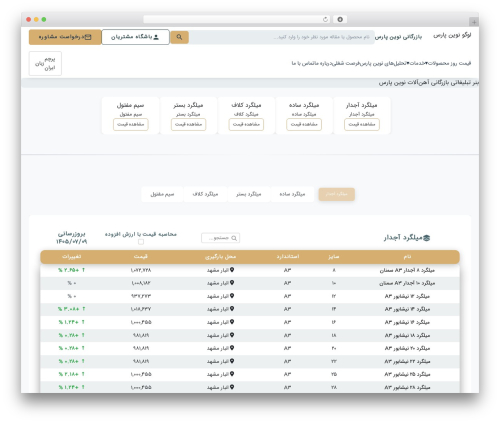Focus the product search field in header
500x423 pixels.
pos(282,37)
